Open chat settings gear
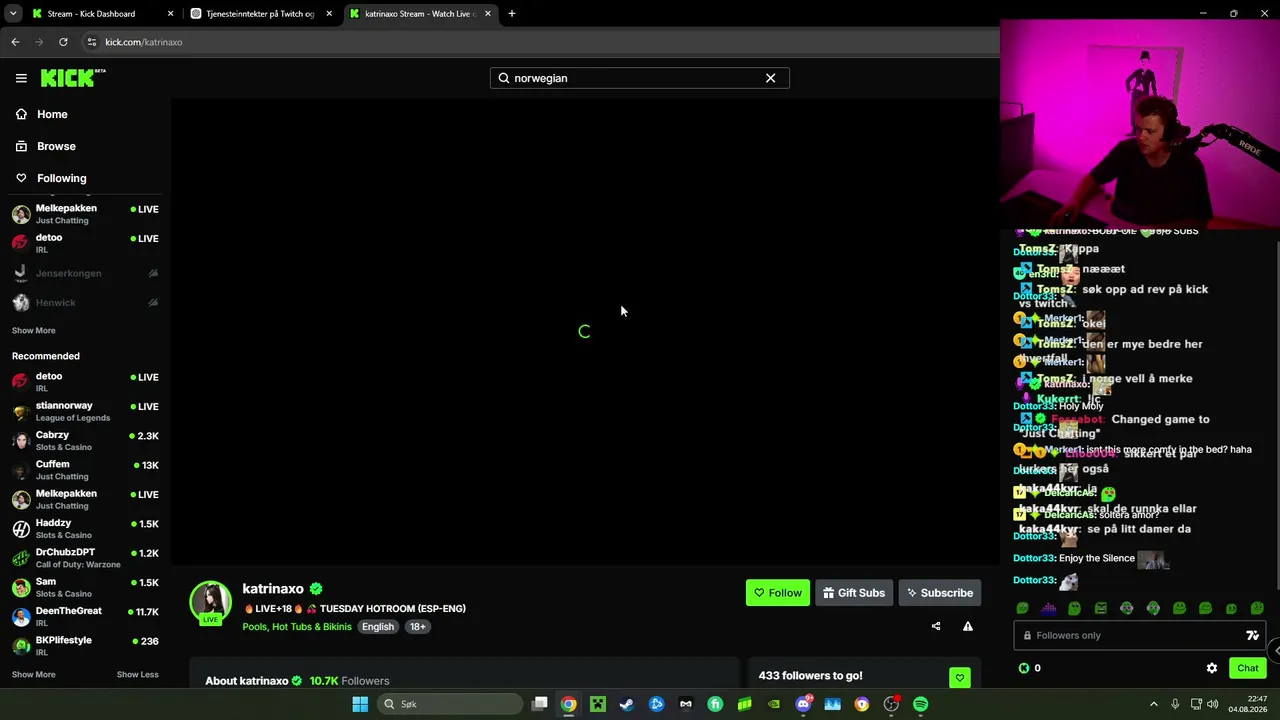The image size is (1280, 720). tap(1212, 668)
